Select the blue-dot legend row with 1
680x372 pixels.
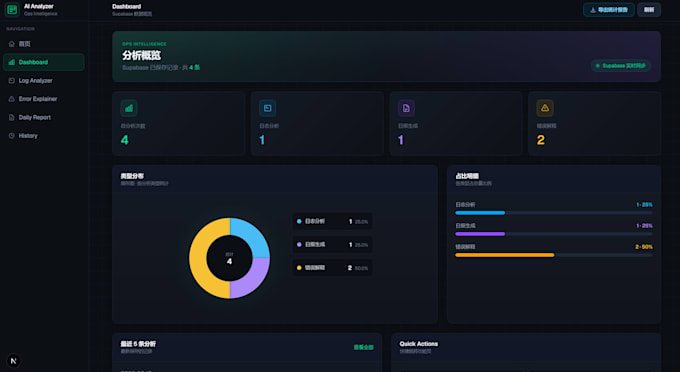tap(332, 222)
